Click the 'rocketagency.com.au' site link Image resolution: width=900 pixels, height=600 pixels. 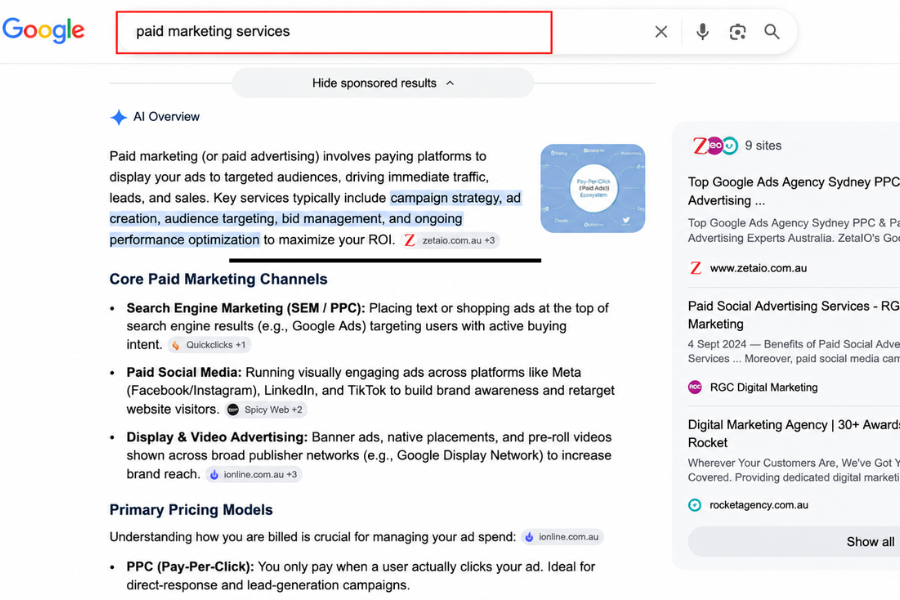pyautogui.click(x=759, y=505)
